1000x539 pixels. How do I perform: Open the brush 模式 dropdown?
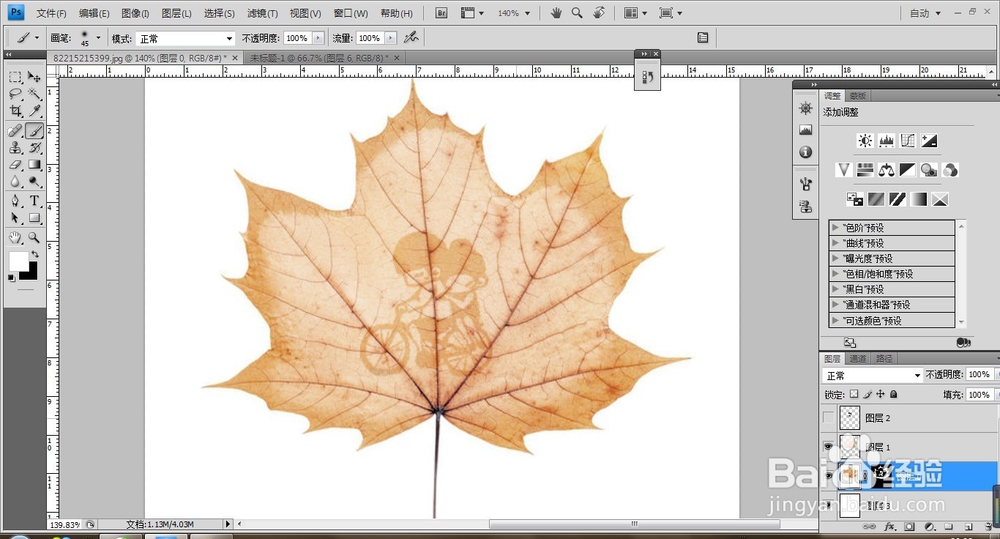click(186, 39)
